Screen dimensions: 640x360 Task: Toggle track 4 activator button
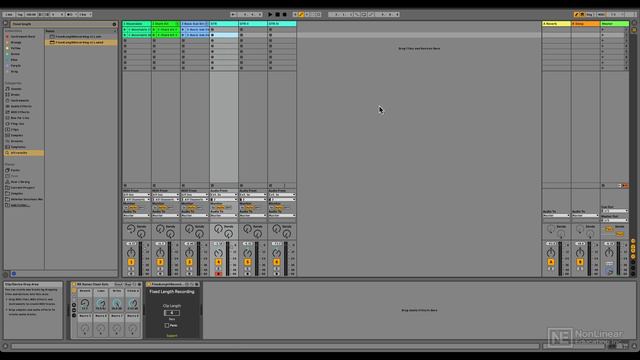coord(218,262)
